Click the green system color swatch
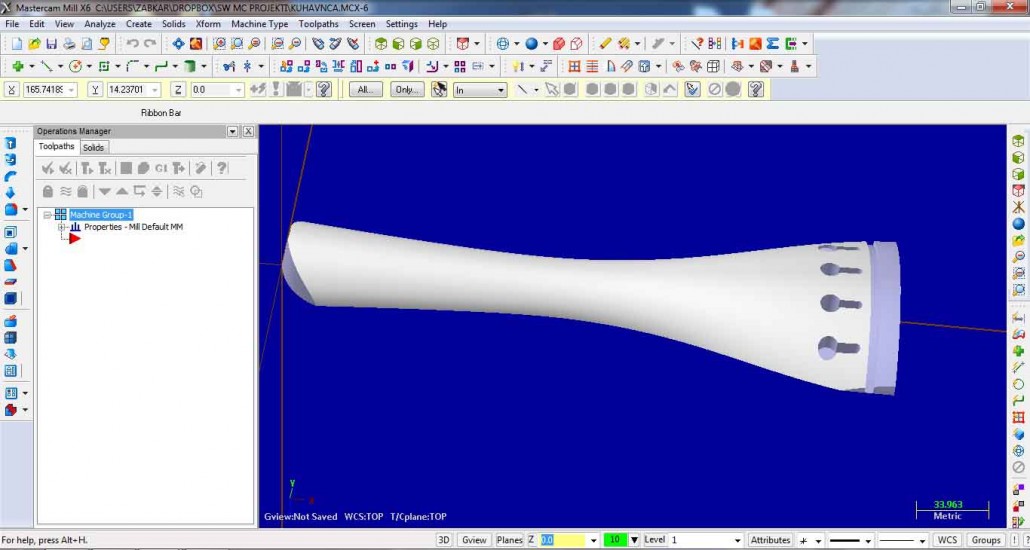The image size is (1030, 550). (615, 540)
